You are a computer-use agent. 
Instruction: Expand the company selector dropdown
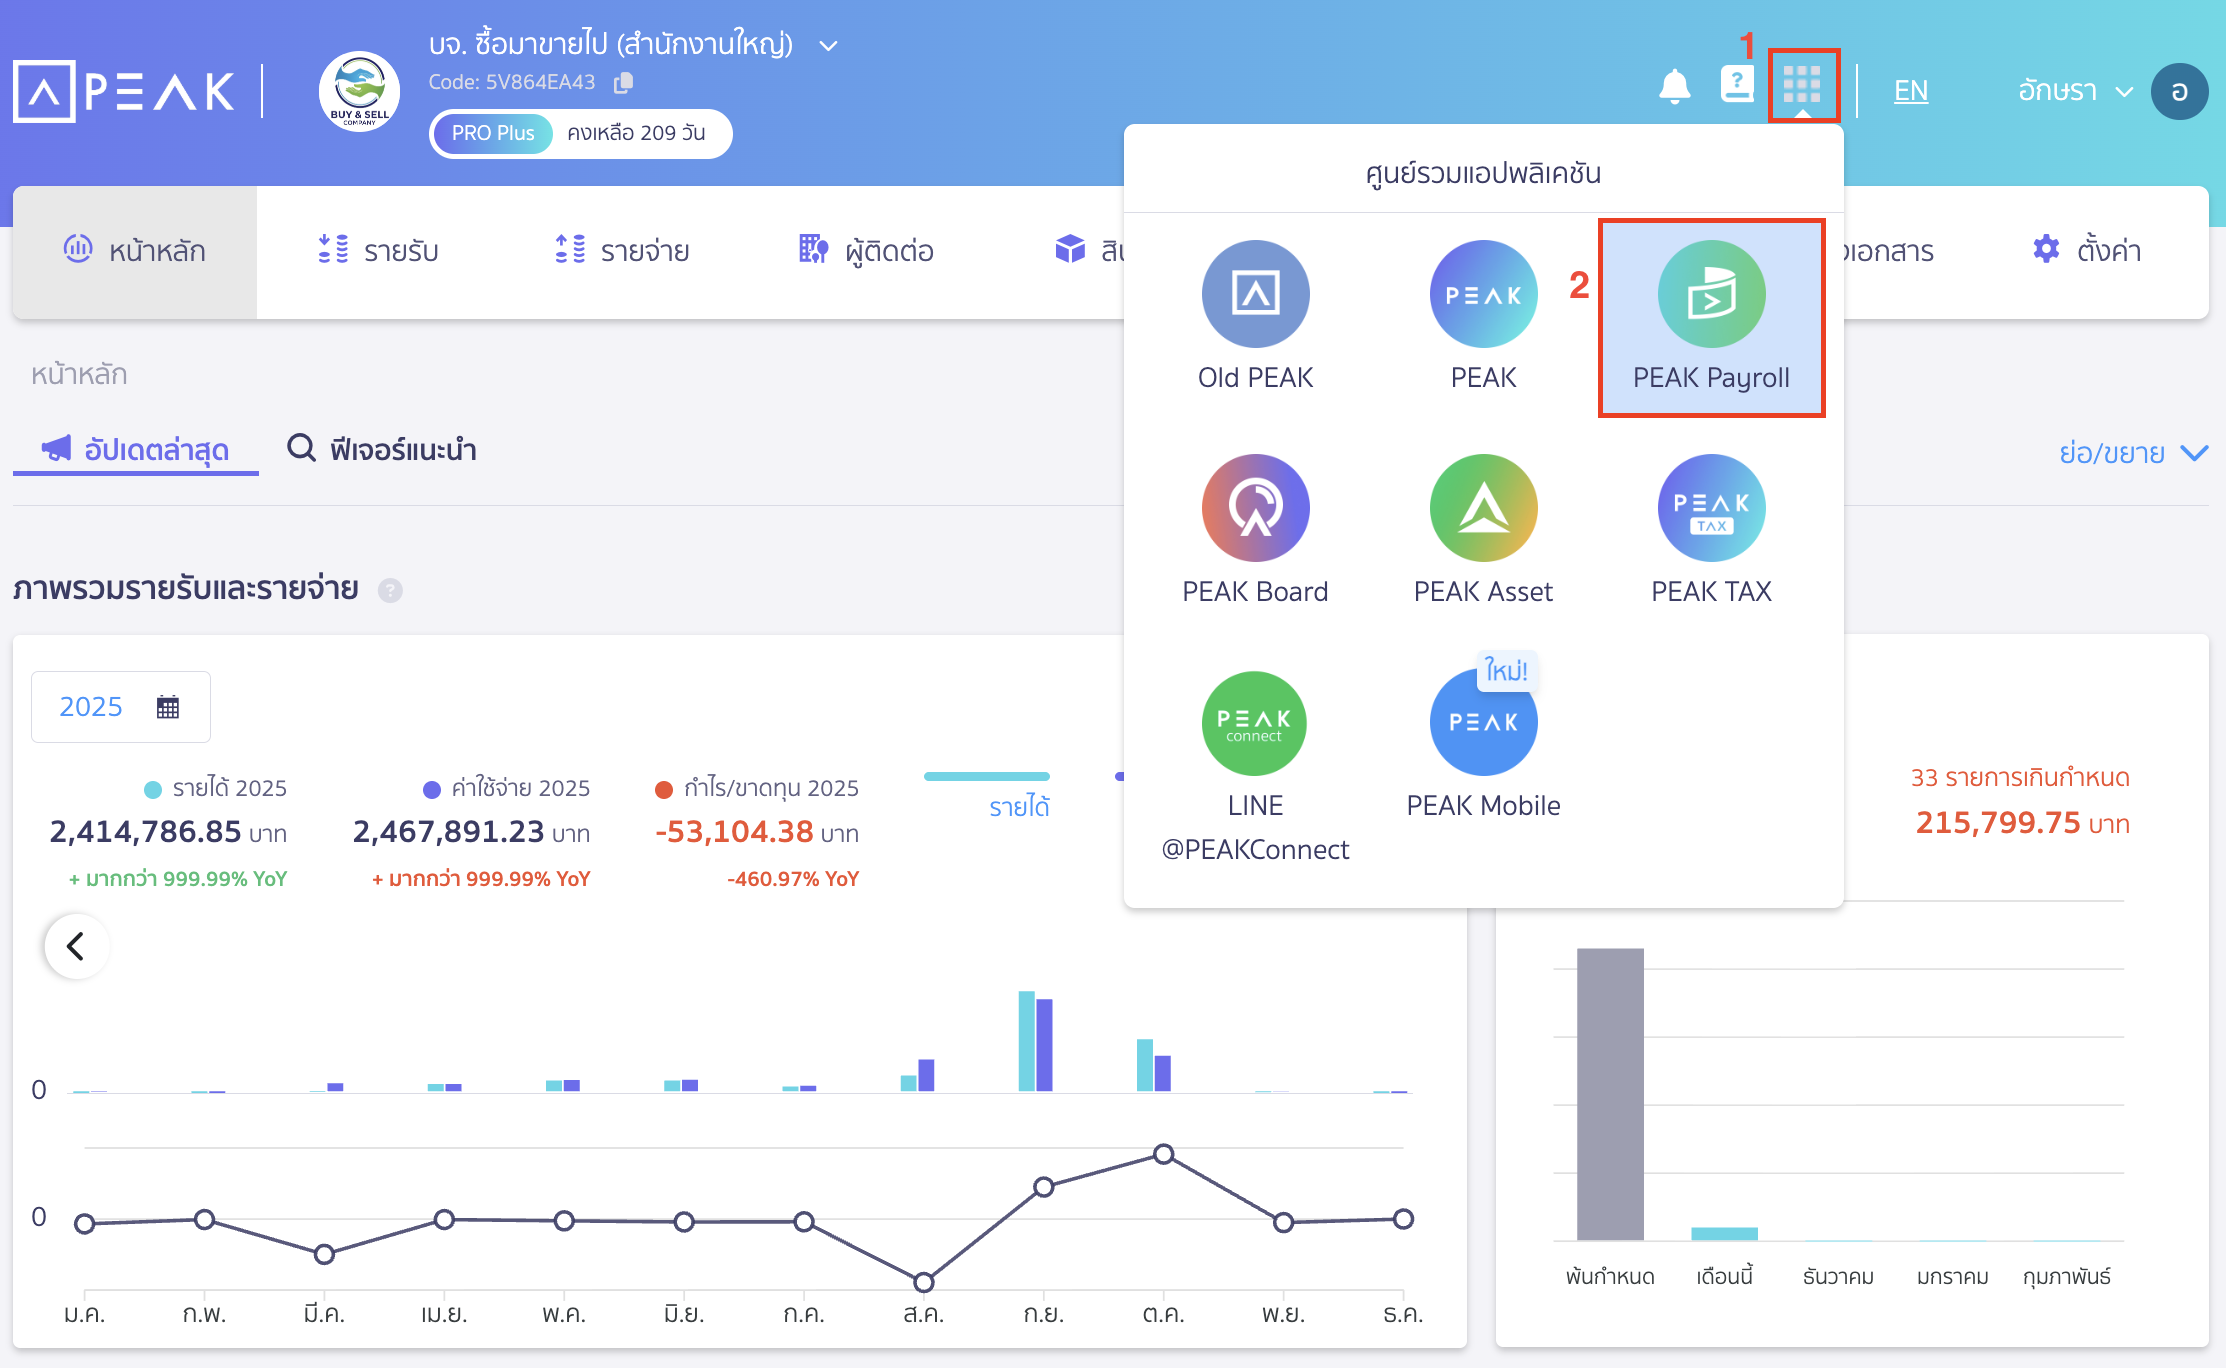(x=826, y=44)
